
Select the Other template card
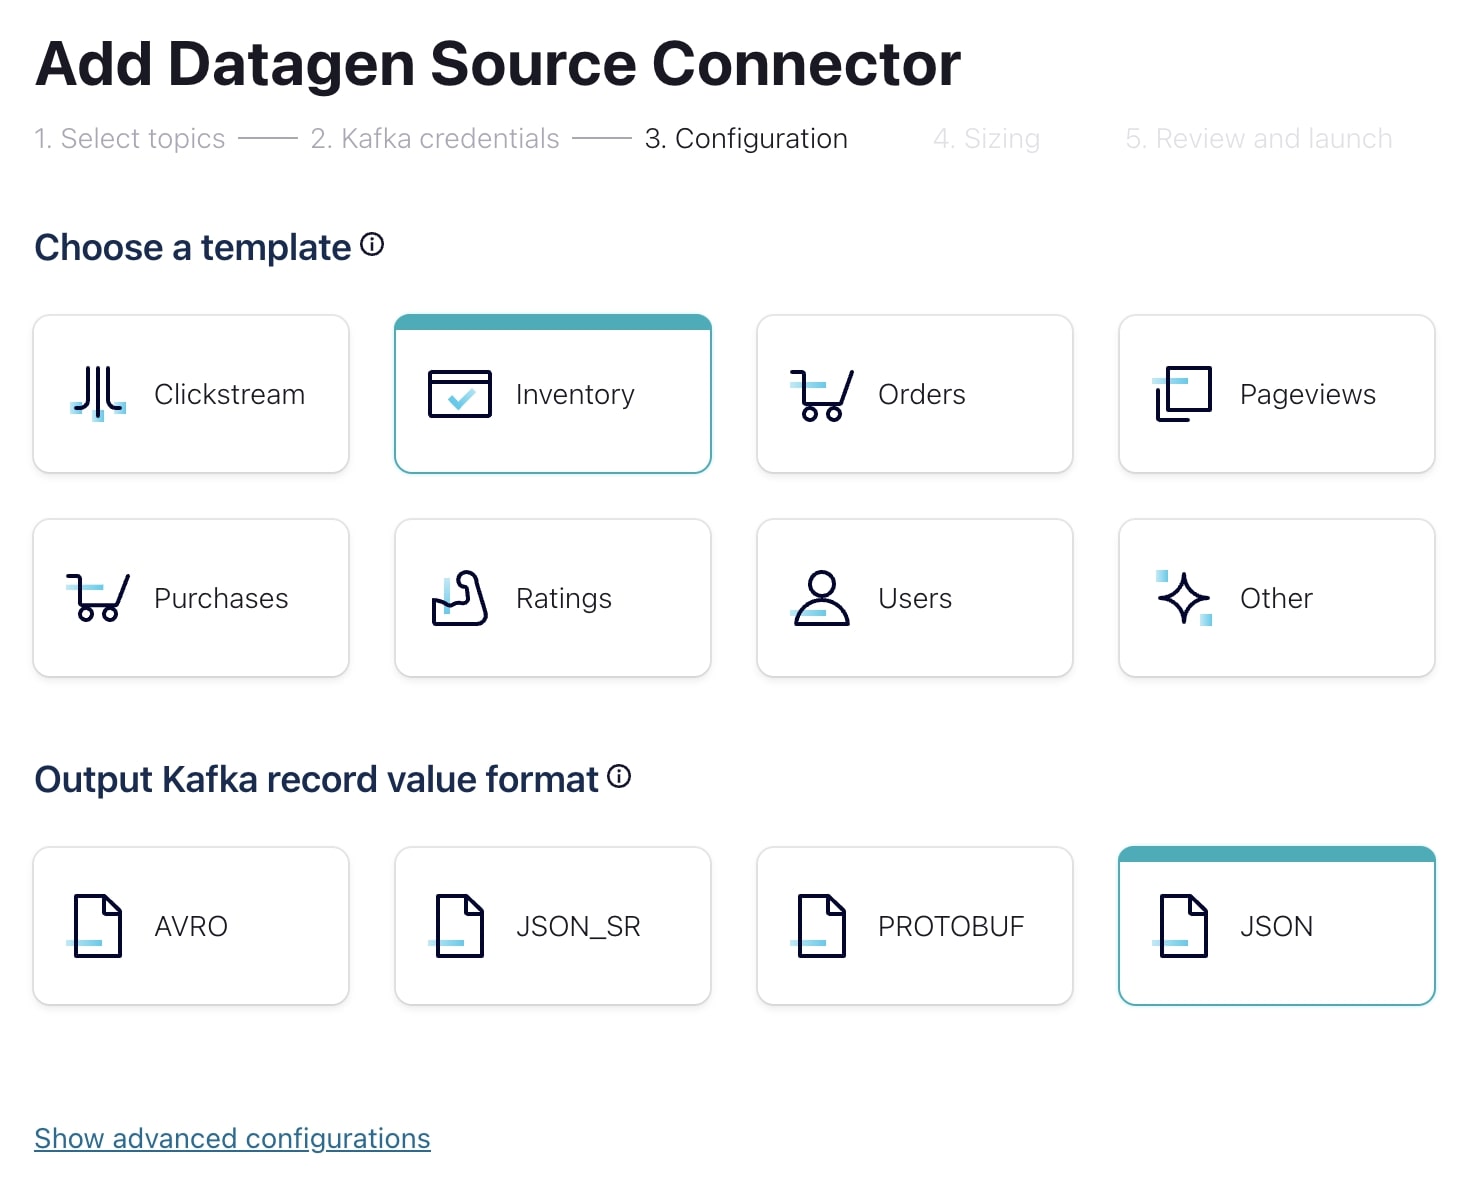pyautogui.click(x=1277, y=598)
